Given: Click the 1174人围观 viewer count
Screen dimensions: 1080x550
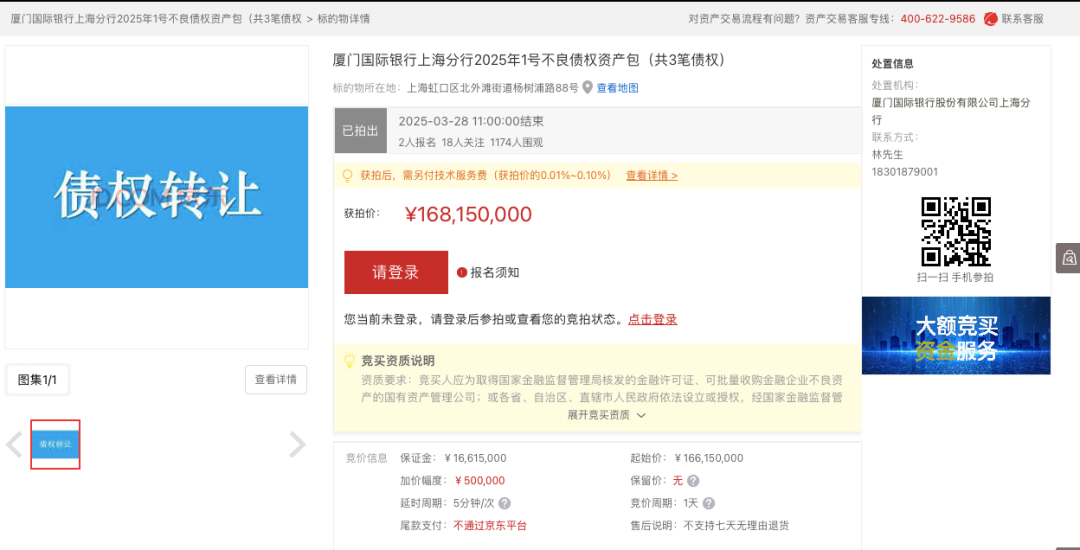Looking at the screenshot, I should point(517,142).
